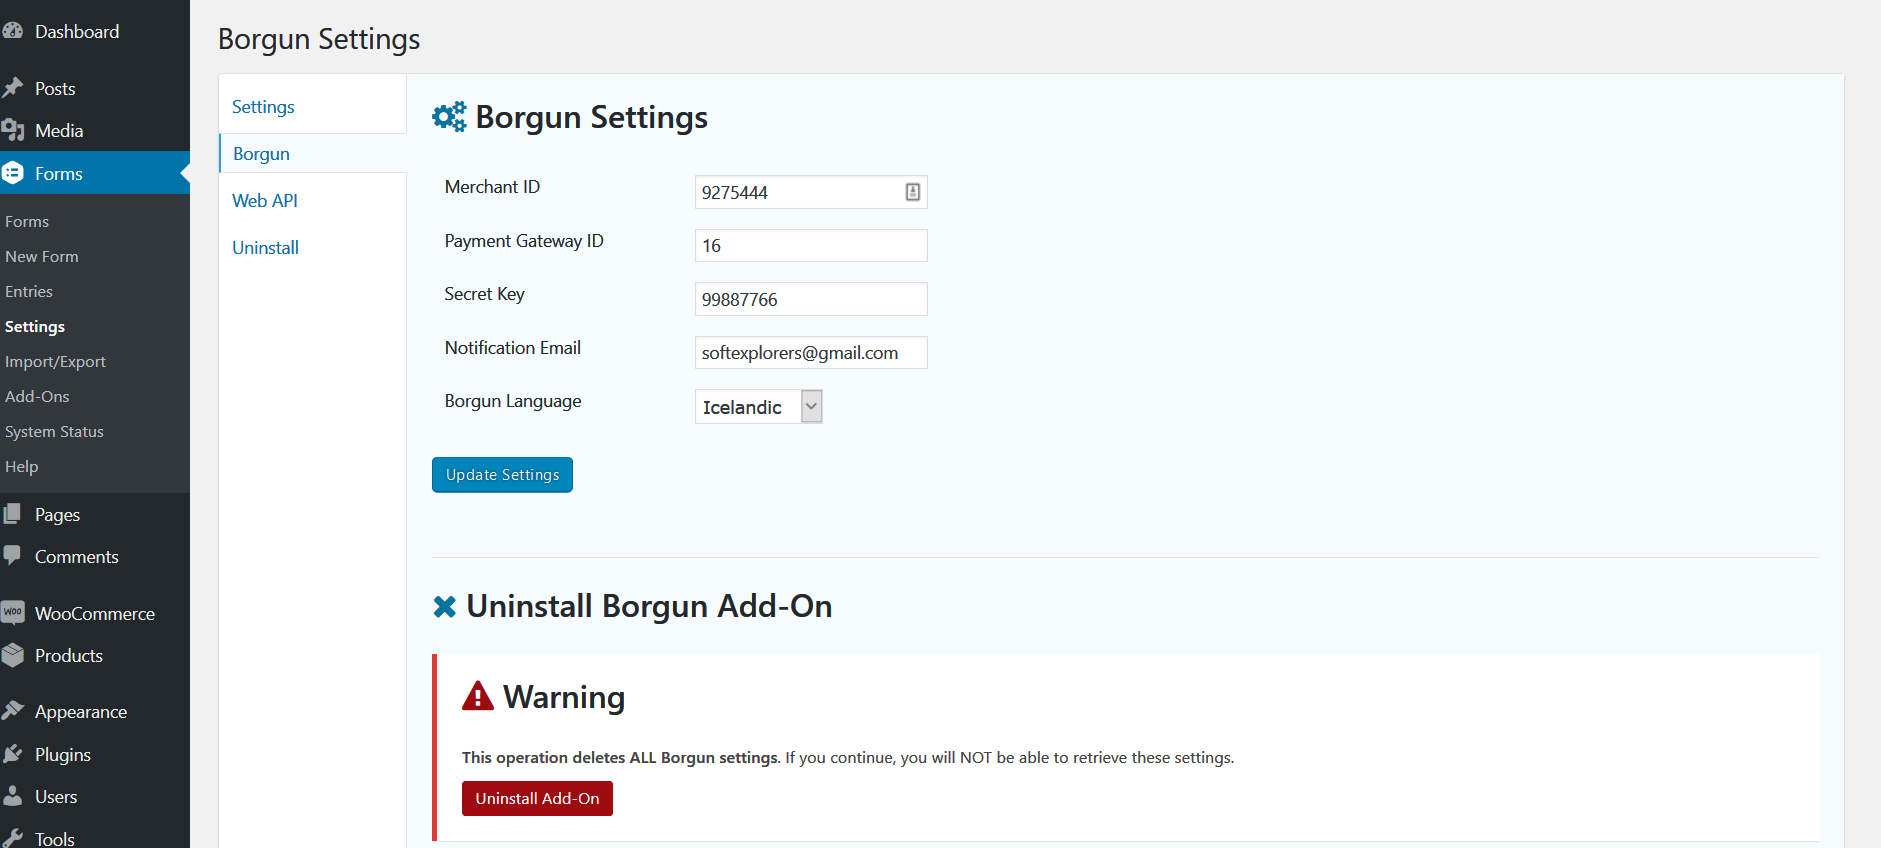Open System Status in the submenu
This screenshot has height=848, width=1881.
click(x=54, y=431)
